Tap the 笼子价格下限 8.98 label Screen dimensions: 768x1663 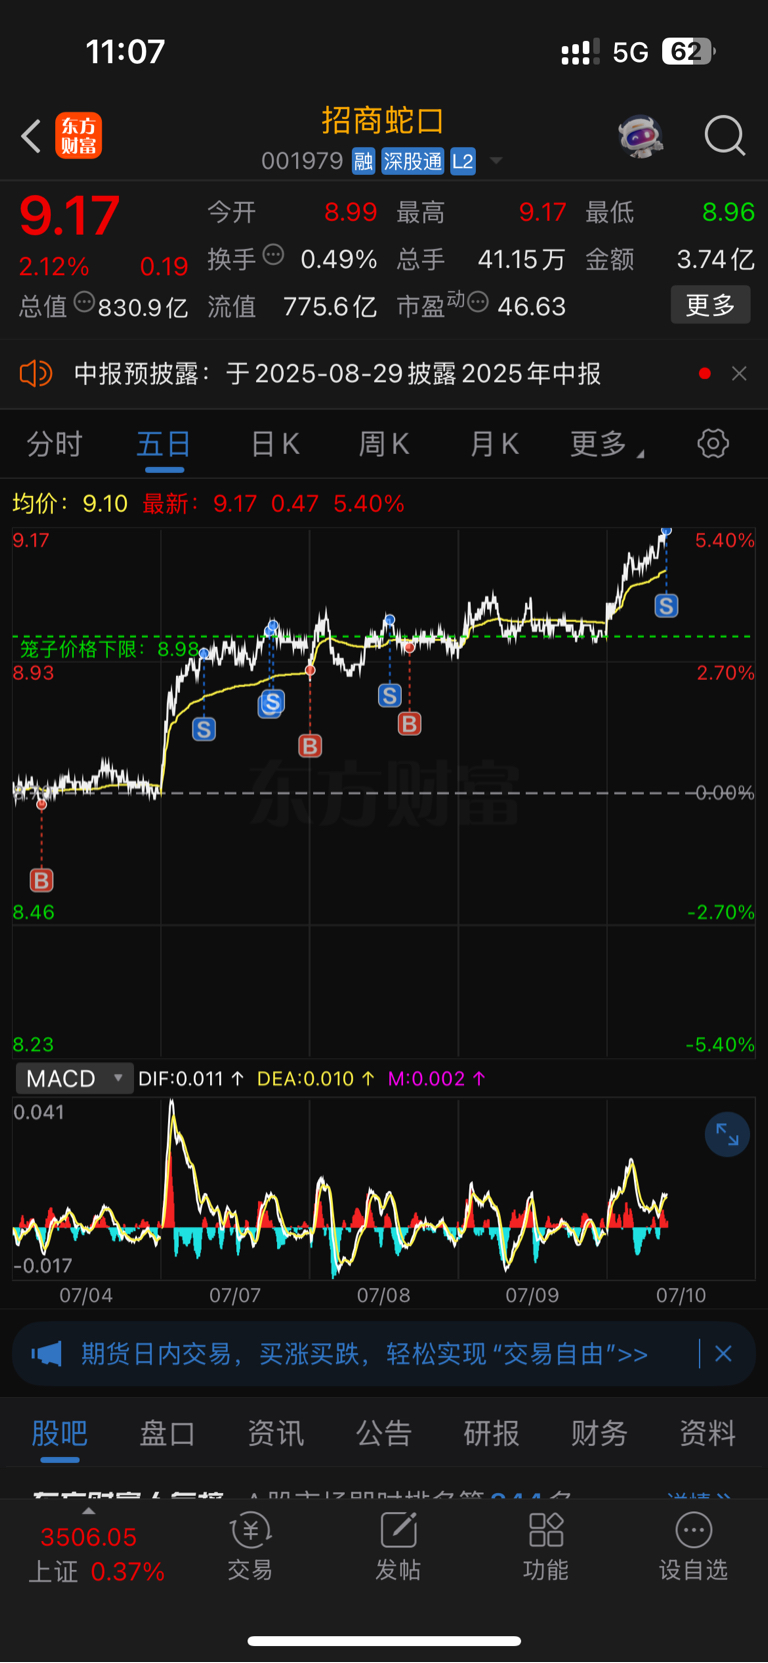[x=110, y=649]
